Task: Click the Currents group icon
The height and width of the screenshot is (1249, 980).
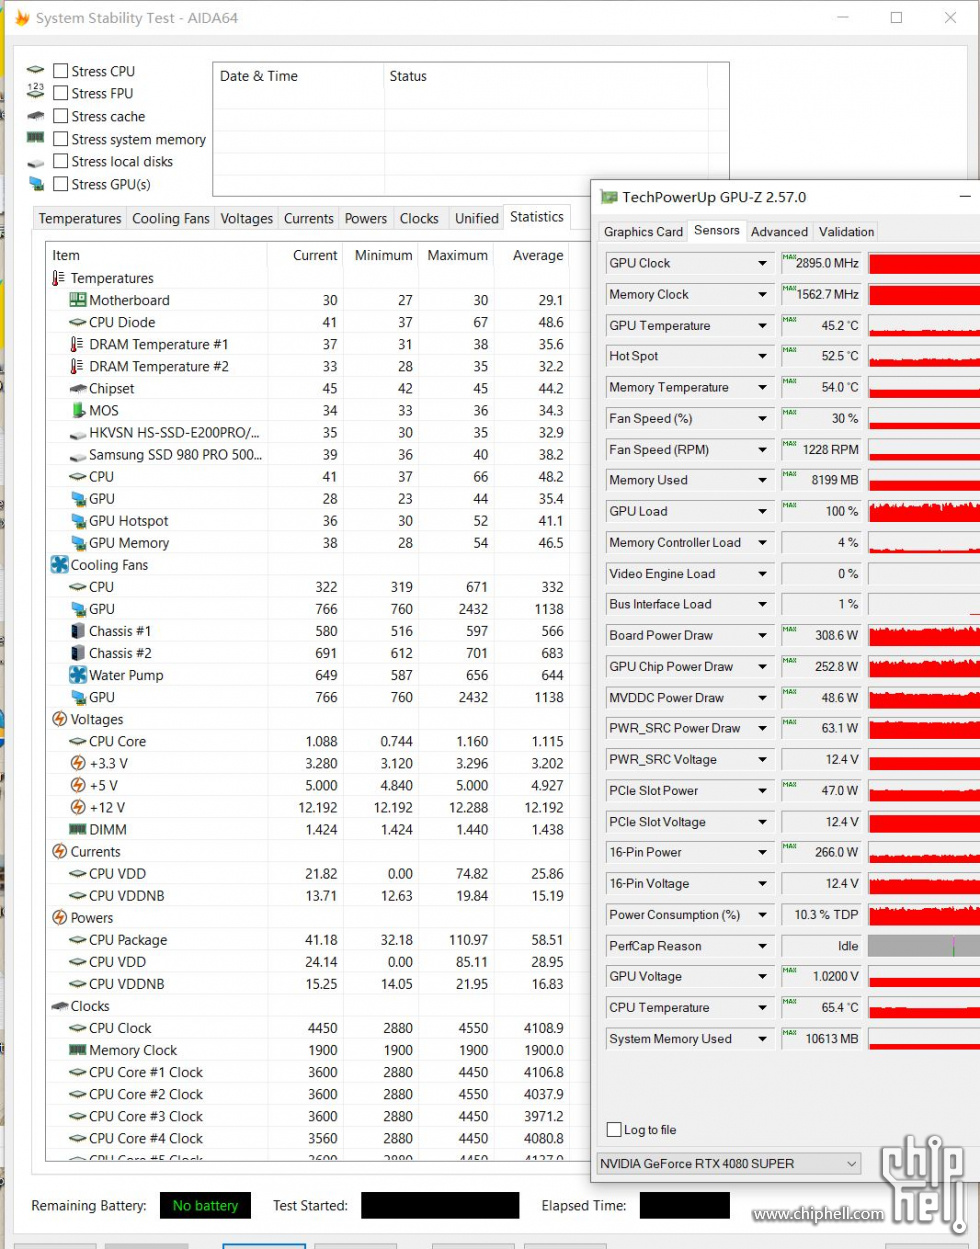Action: pos(59,852)
